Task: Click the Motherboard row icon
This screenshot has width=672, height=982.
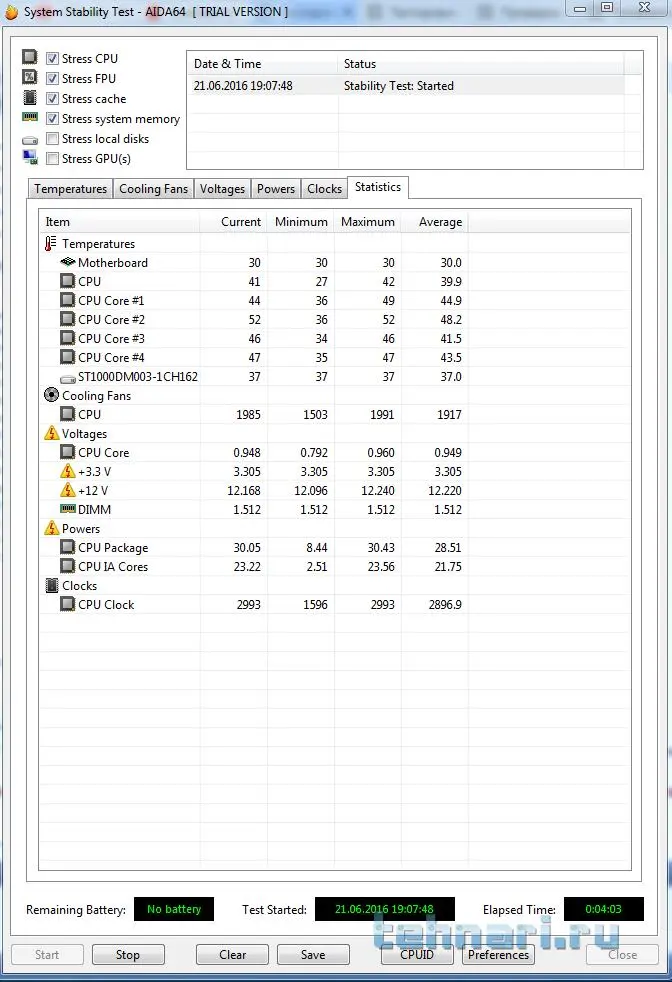Action: point(68,262)
